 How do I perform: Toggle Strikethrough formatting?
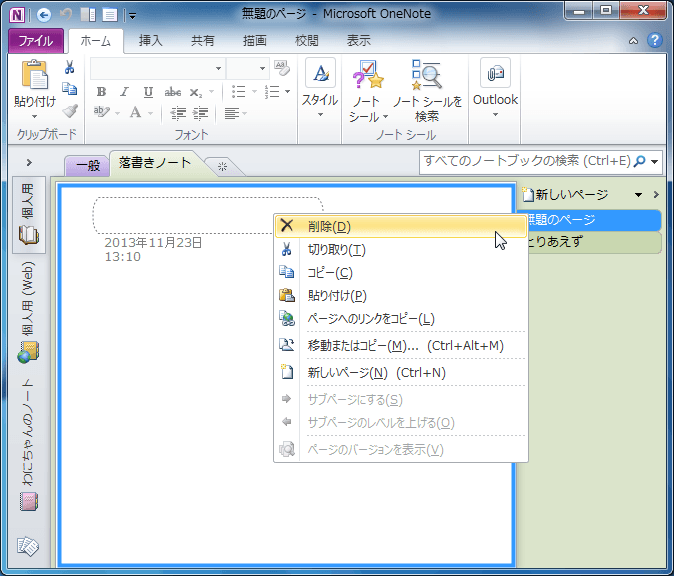coord(172,92)
